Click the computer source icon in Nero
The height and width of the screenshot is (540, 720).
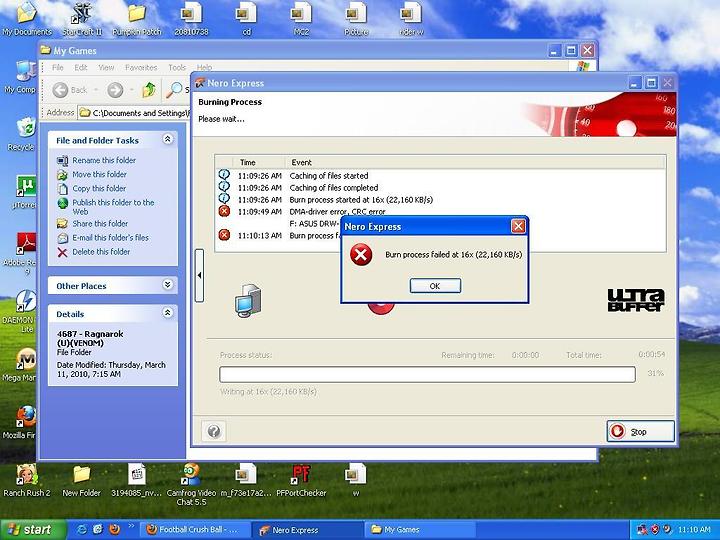(248, 301)
